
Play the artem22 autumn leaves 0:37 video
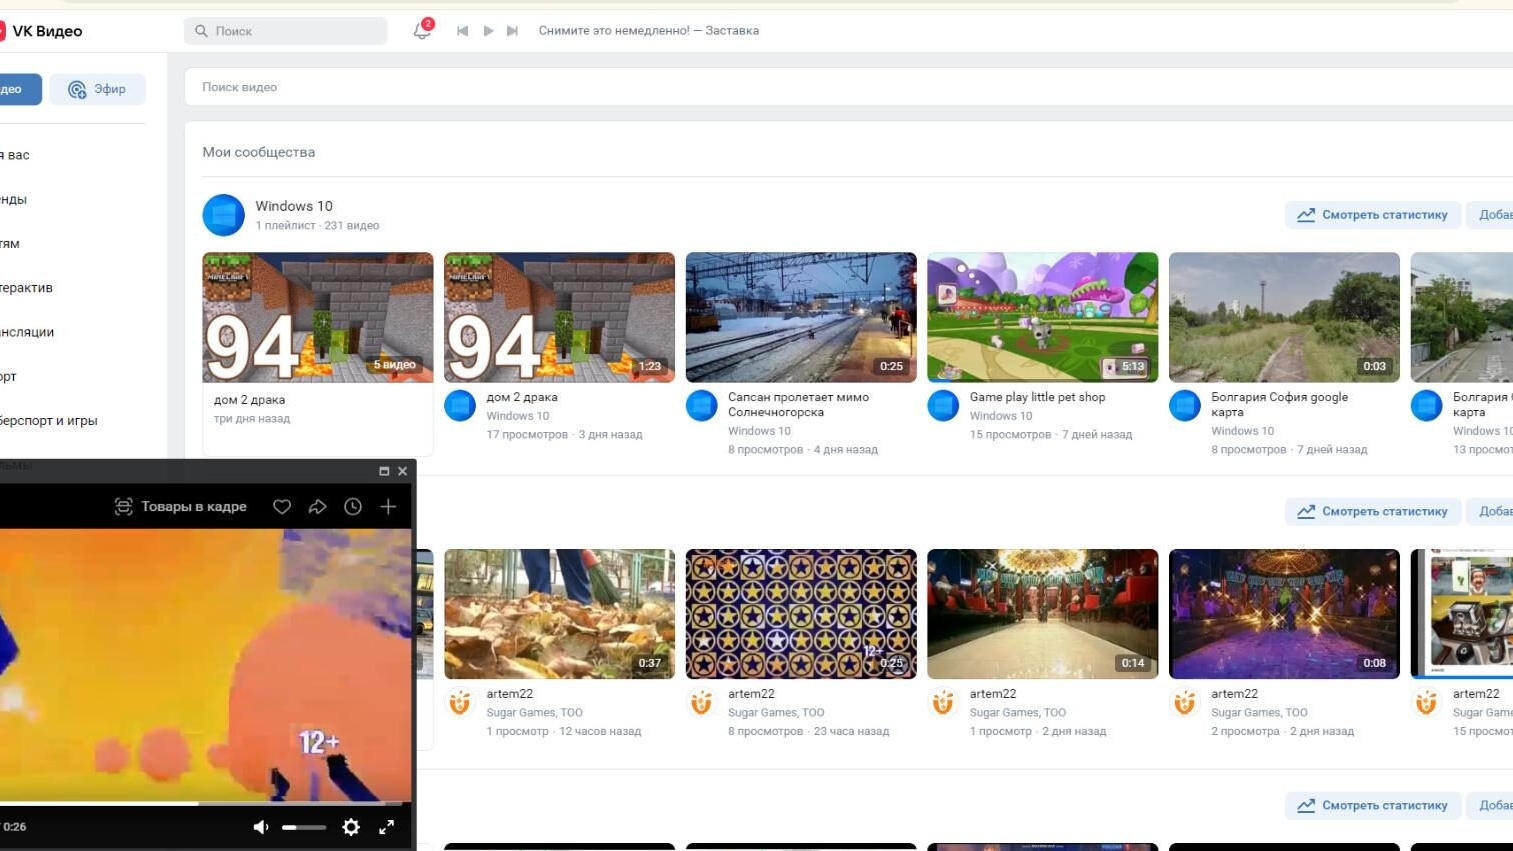pyautogui.click(x=559, y=614)
